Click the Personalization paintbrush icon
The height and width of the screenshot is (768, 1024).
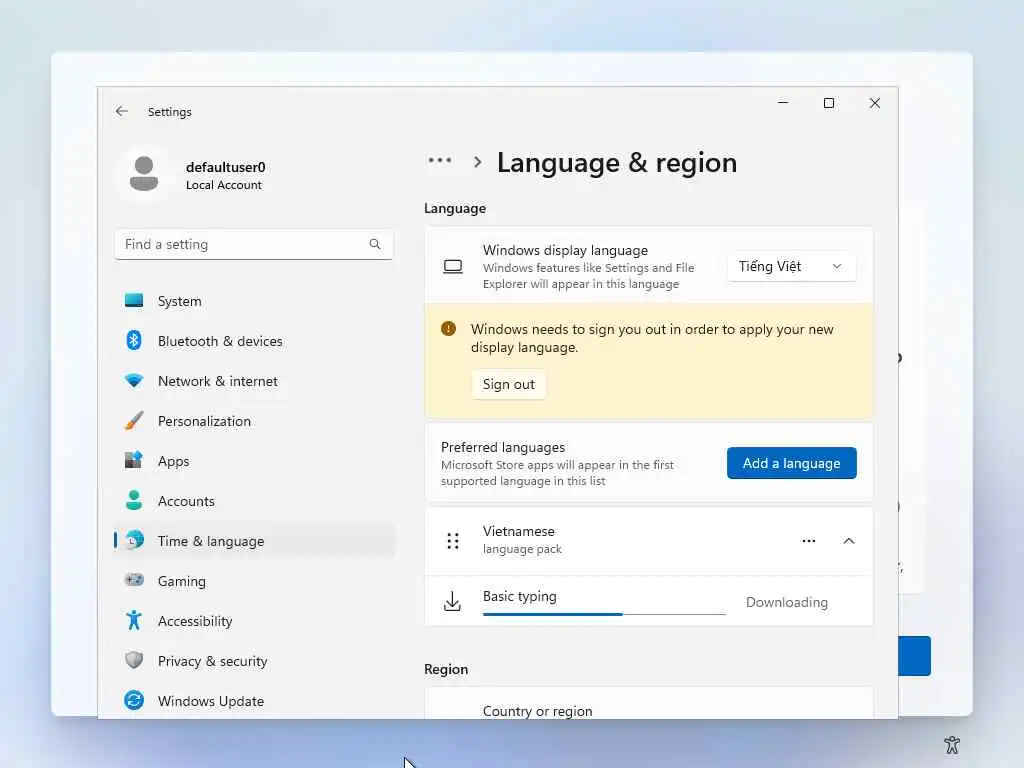pos(134,421)
